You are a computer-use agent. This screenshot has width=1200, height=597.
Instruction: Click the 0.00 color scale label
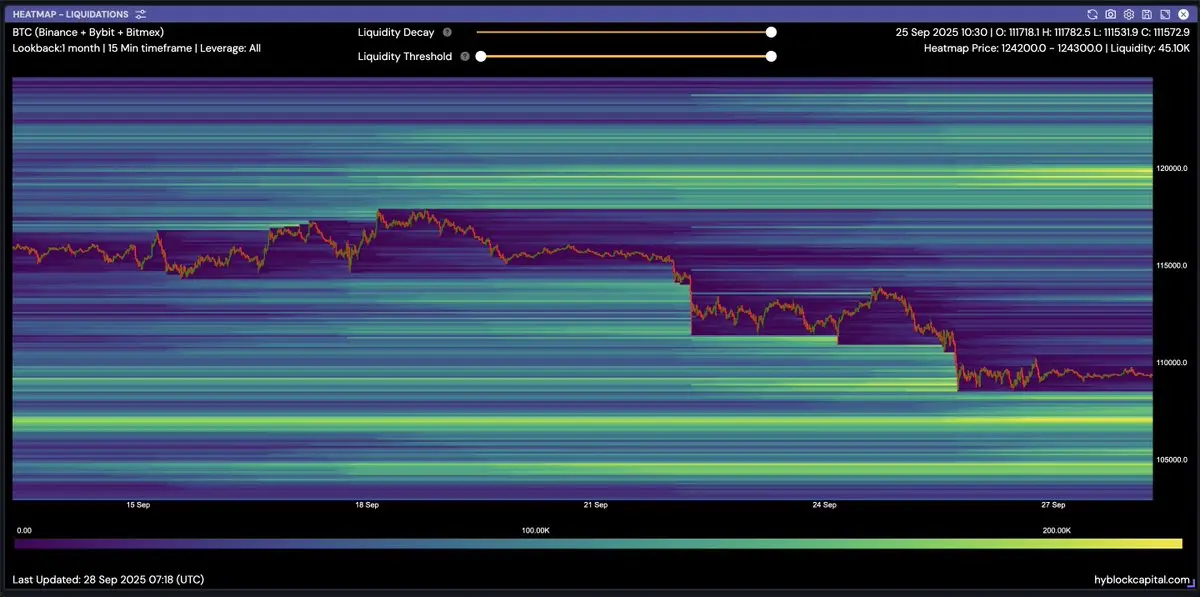click(24, 530)
